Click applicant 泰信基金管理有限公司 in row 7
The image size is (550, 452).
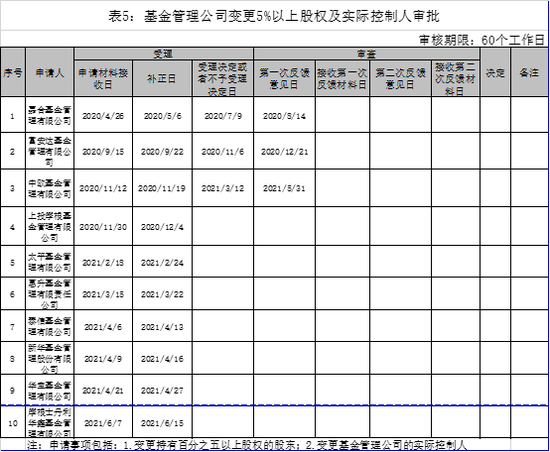coord(49,326)
